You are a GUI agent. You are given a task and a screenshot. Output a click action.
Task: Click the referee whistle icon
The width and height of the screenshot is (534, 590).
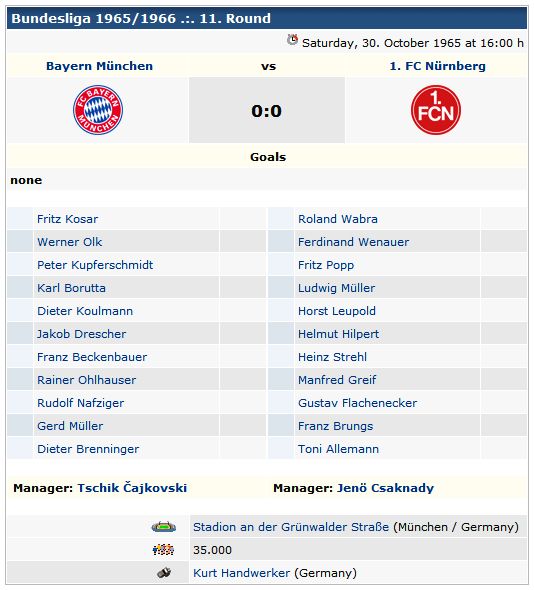click(164, 573)
